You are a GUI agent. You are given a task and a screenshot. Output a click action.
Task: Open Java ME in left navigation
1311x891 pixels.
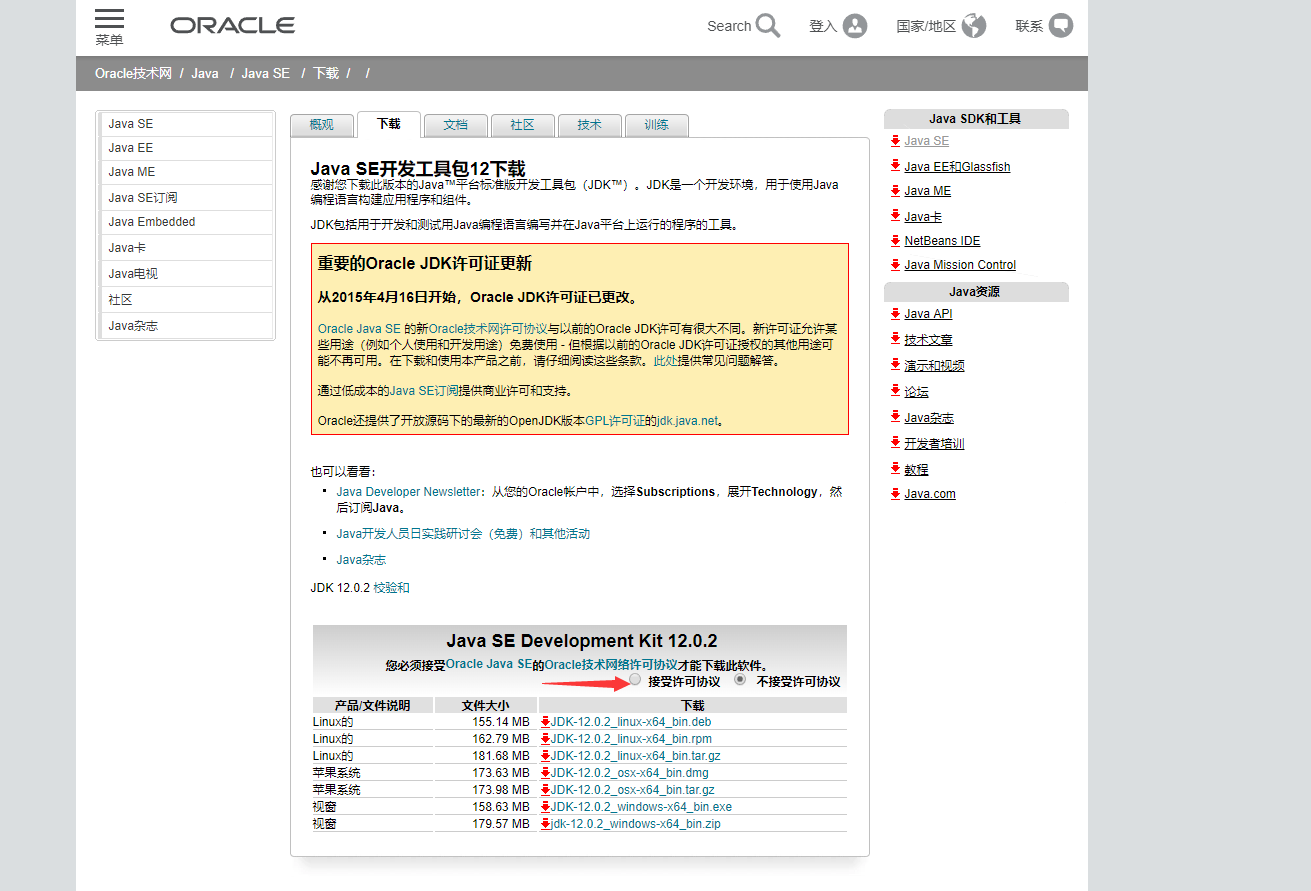click(186, 172)
